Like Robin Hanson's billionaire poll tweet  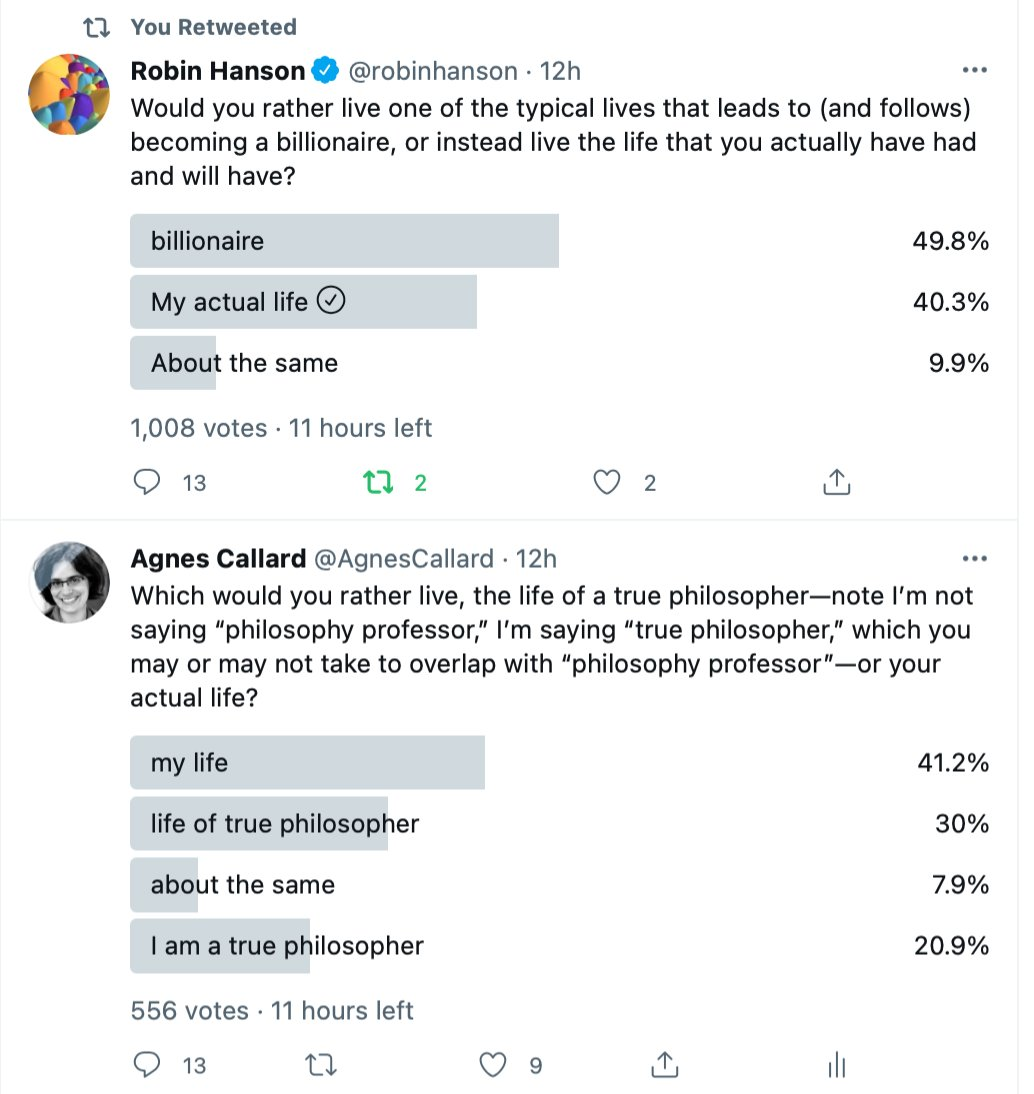(x=606, y=483)
